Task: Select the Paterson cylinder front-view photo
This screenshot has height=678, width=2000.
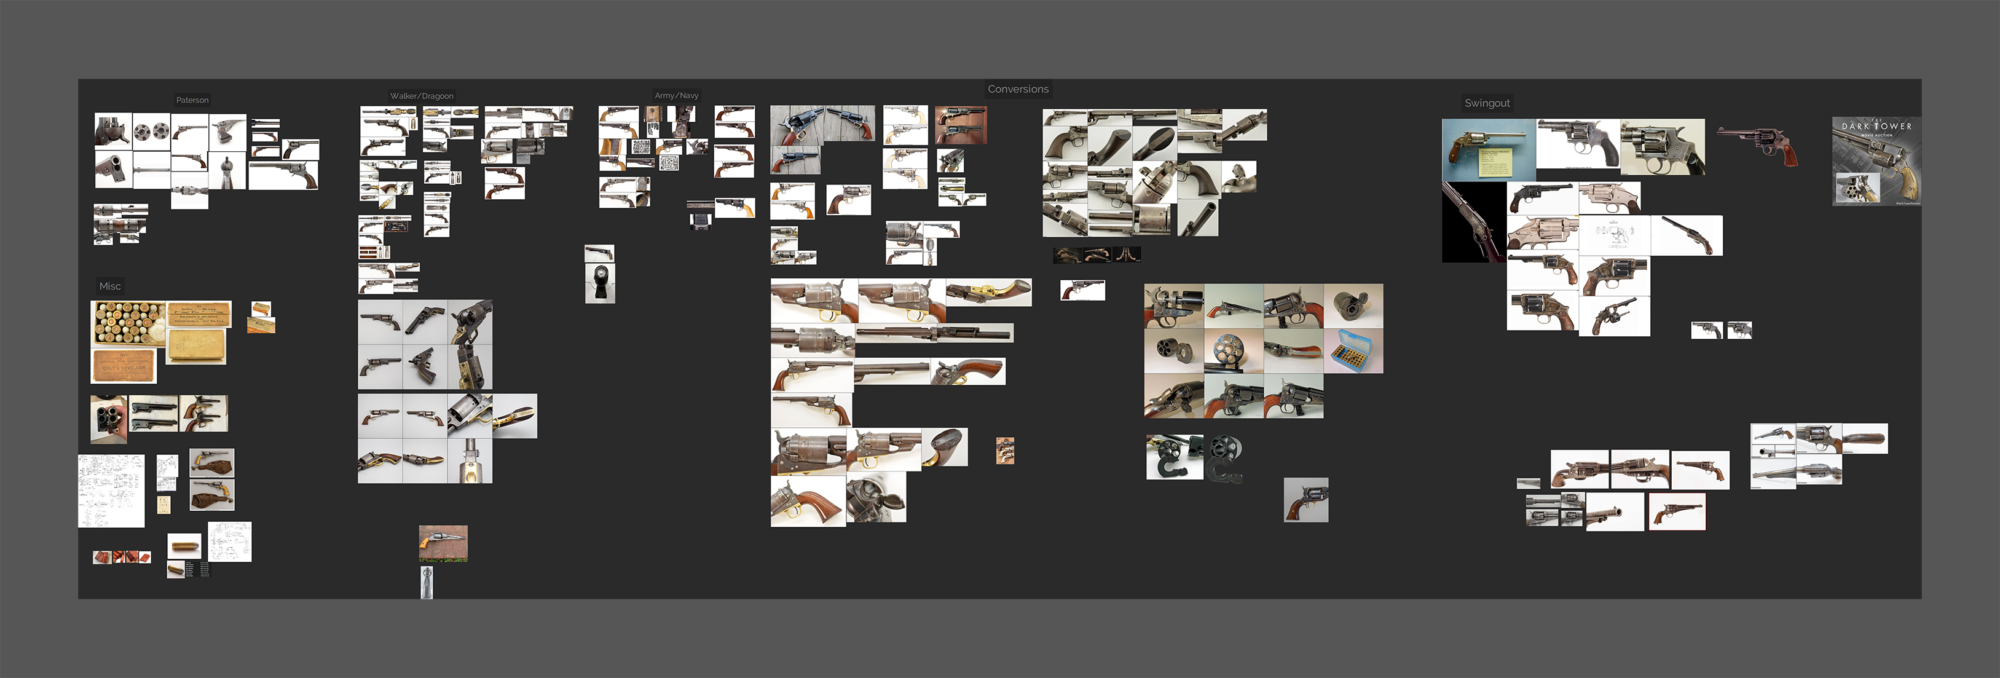Action: point(151,131)
